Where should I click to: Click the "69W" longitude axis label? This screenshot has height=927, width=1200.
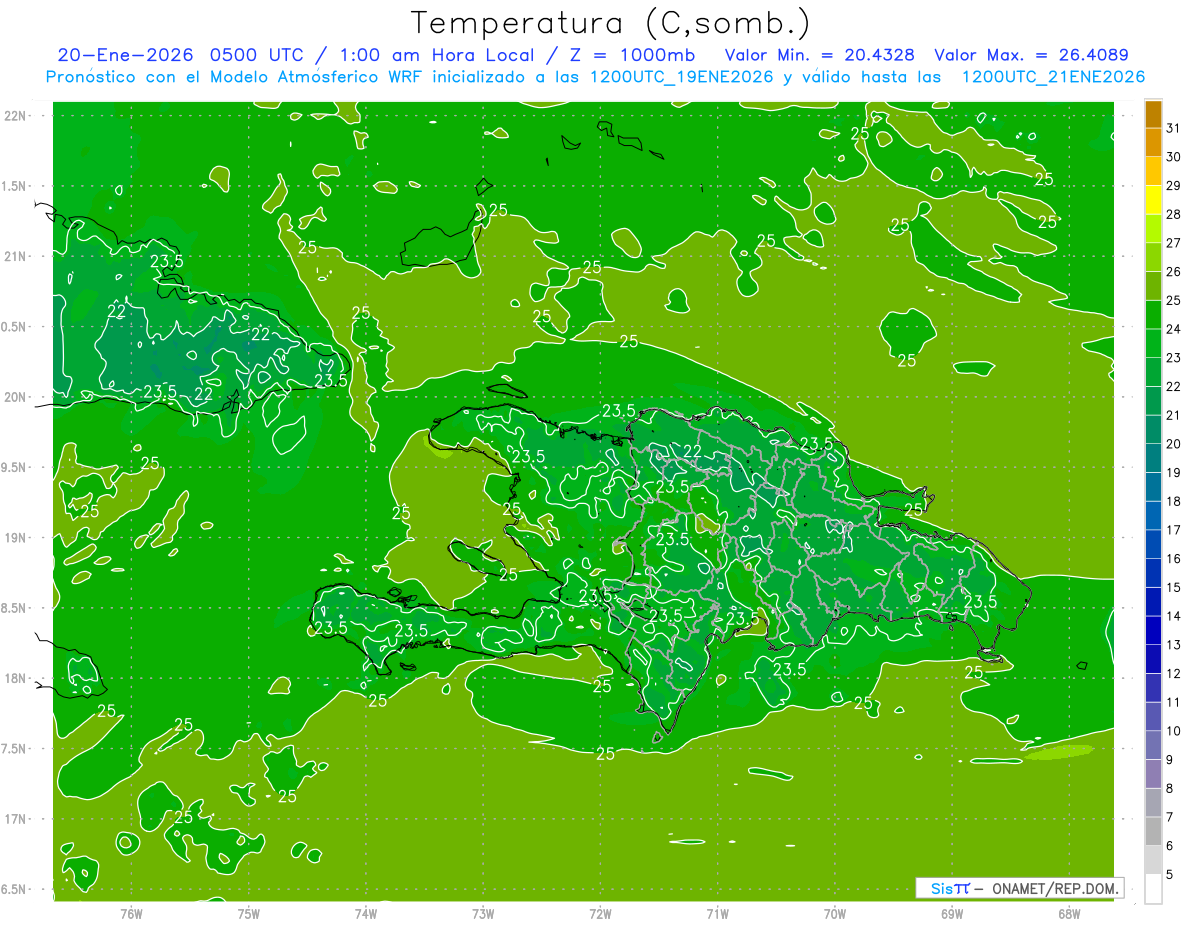click(952, 913)
